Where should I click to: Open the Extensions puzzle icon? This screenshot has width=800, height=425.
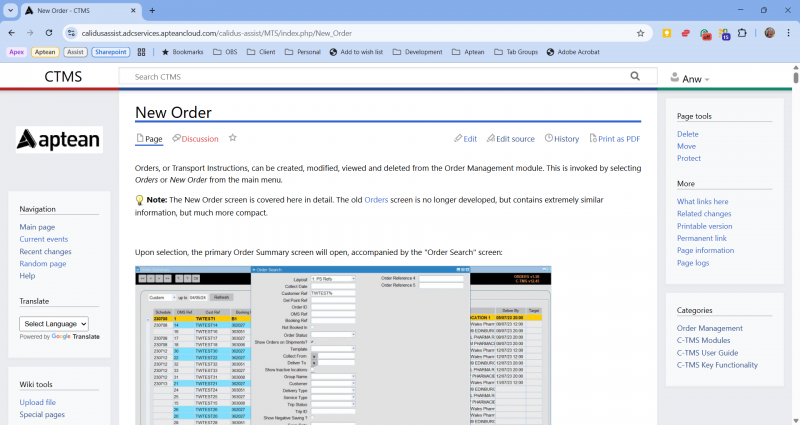coord(742,33)
